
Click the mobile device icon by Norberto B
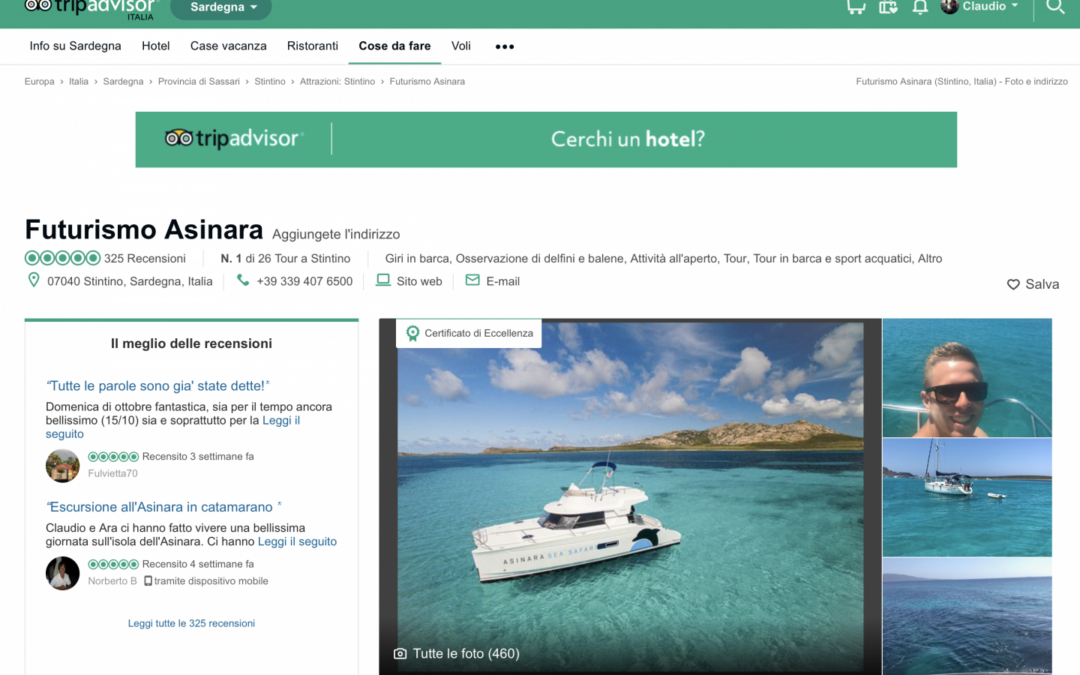click(x=147, y=581)
